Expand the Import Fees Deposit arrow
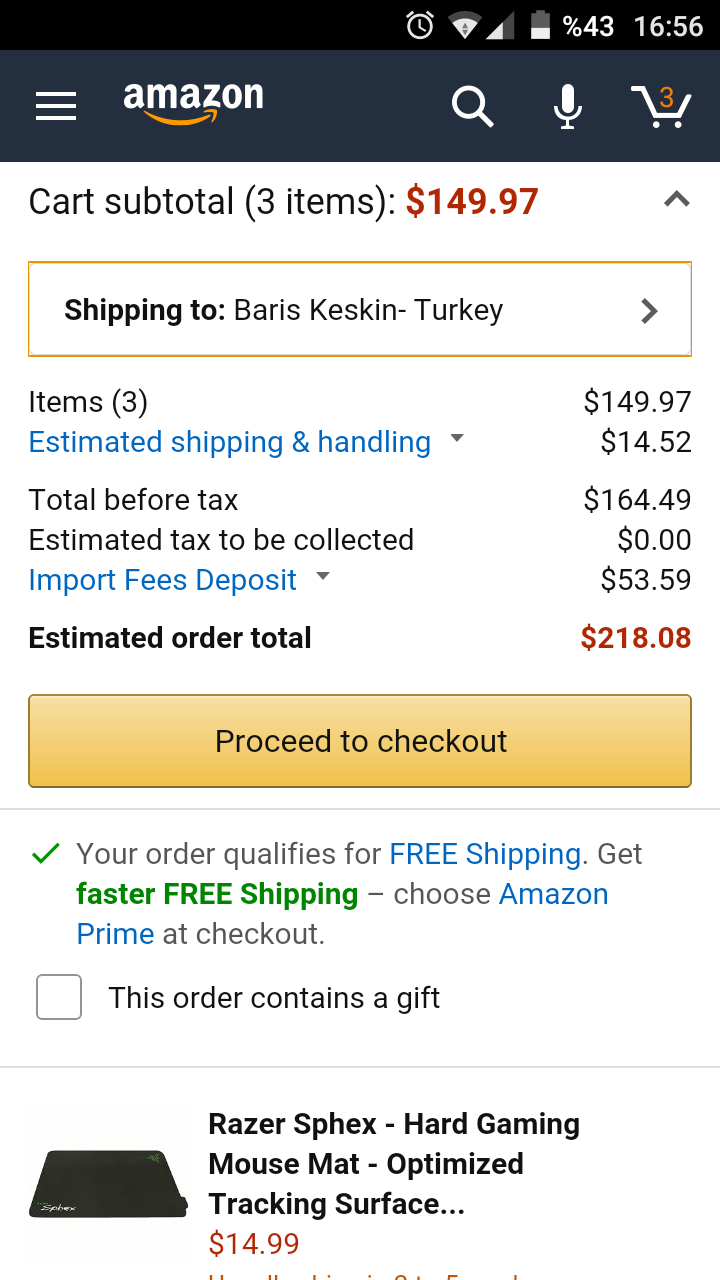Image resolution: width=720 pixels, height=1280 pixels. pos(322,576)
